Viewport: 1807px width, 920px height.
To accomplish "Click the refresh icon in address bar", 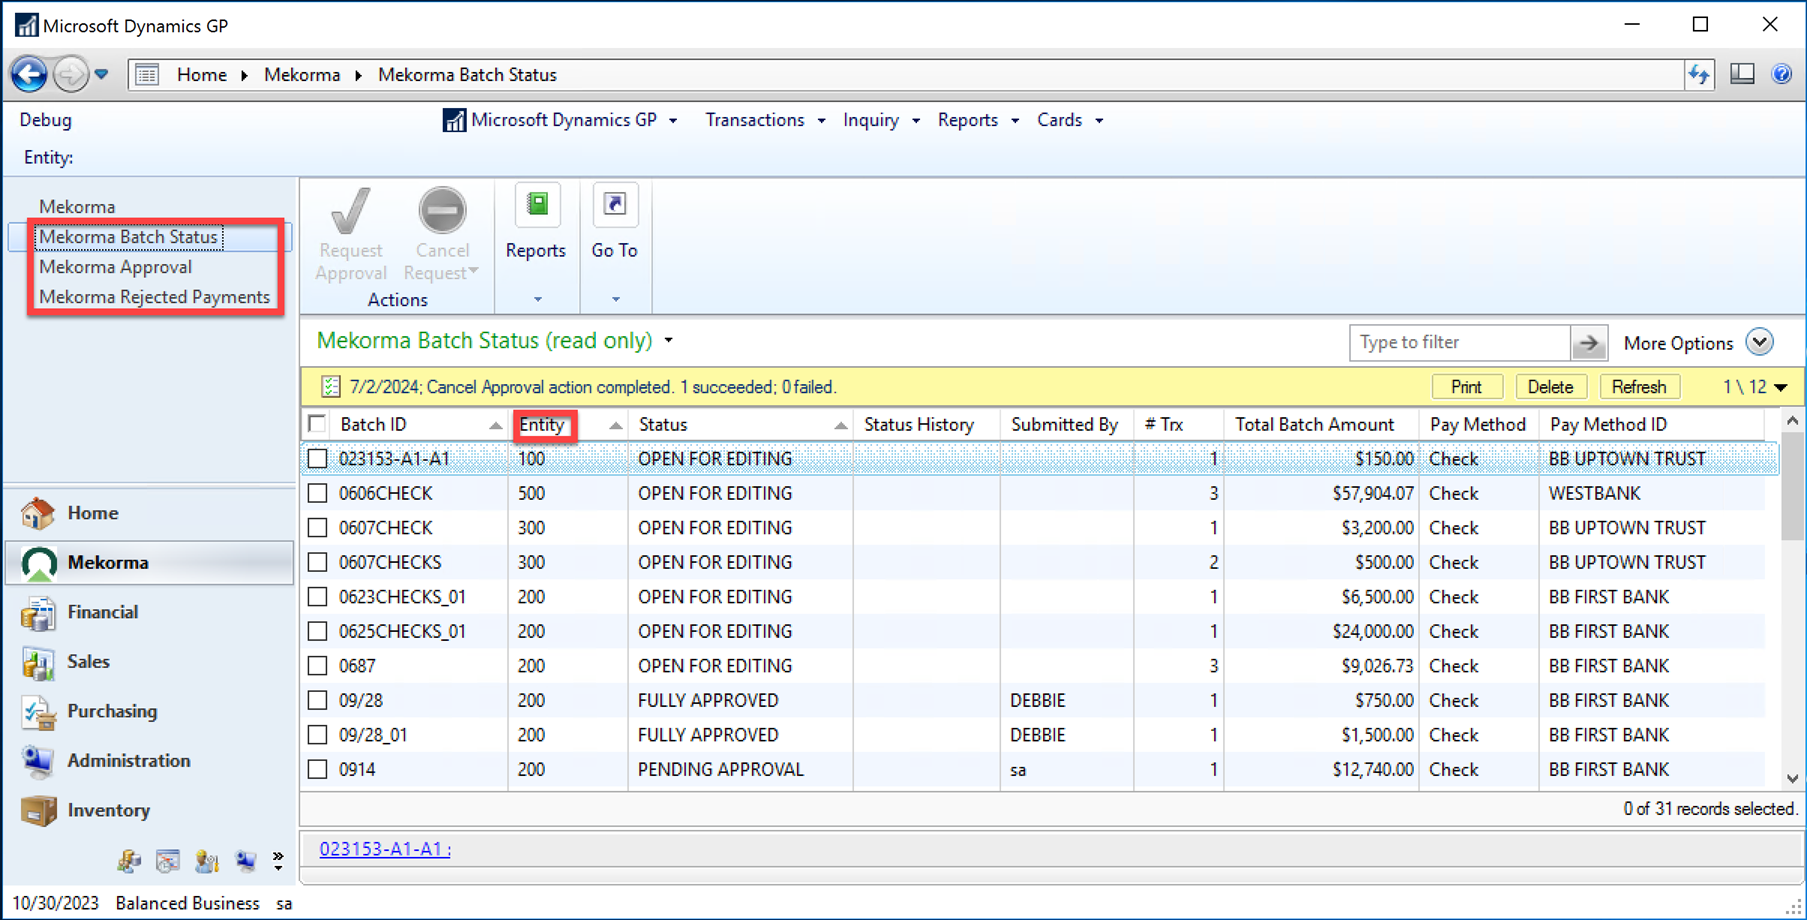I will click(1699, 75).
